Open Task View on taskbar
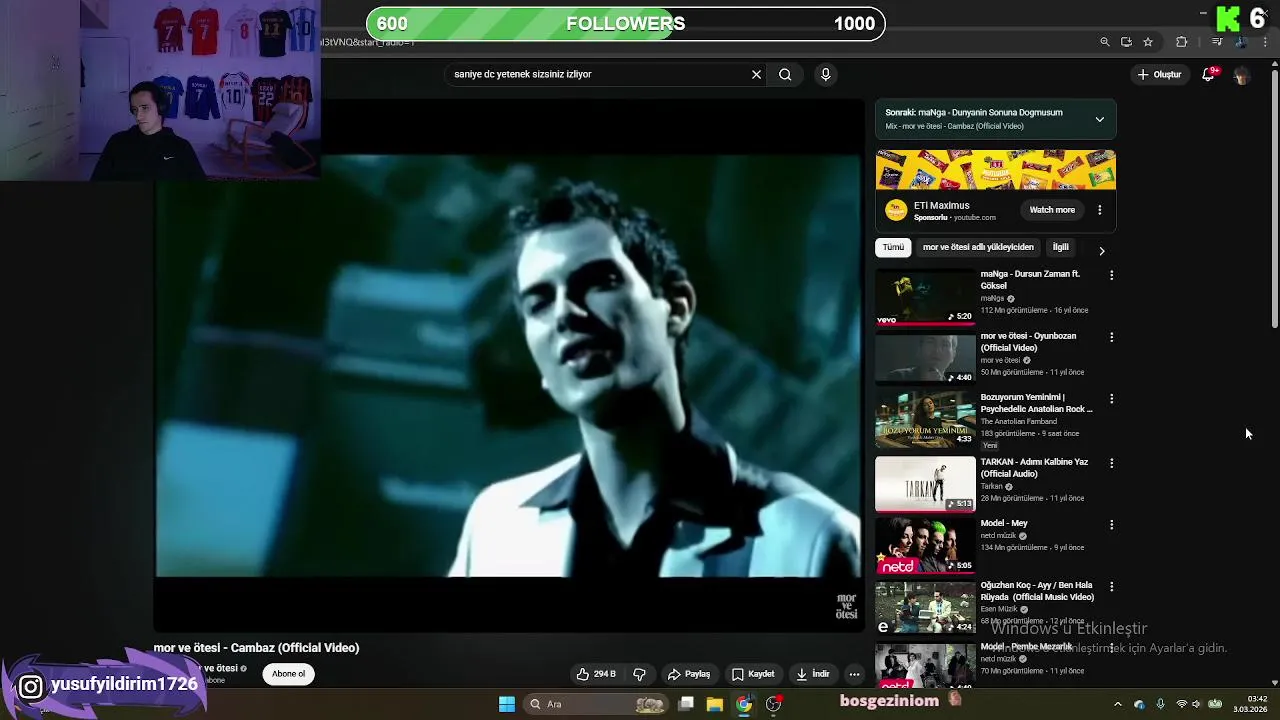 tap(686, 704)
